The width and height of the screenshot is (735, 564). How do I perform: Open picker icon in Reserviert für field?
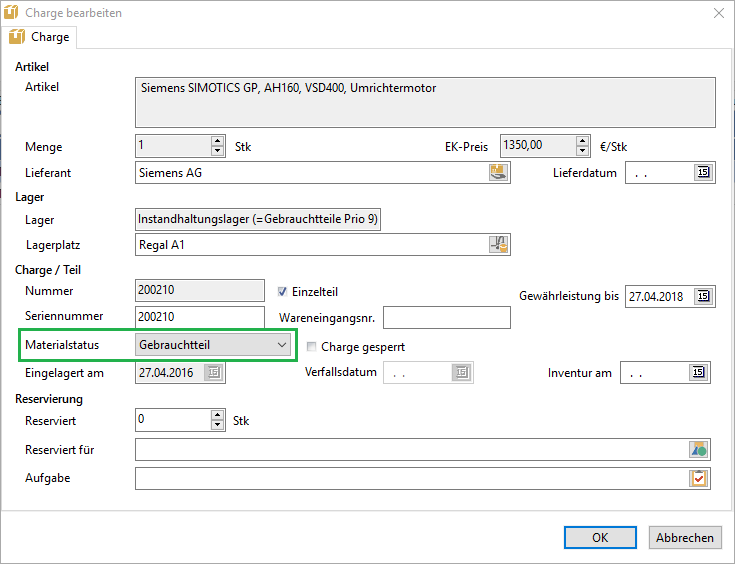pyautogui.click(x=698, y=450)
